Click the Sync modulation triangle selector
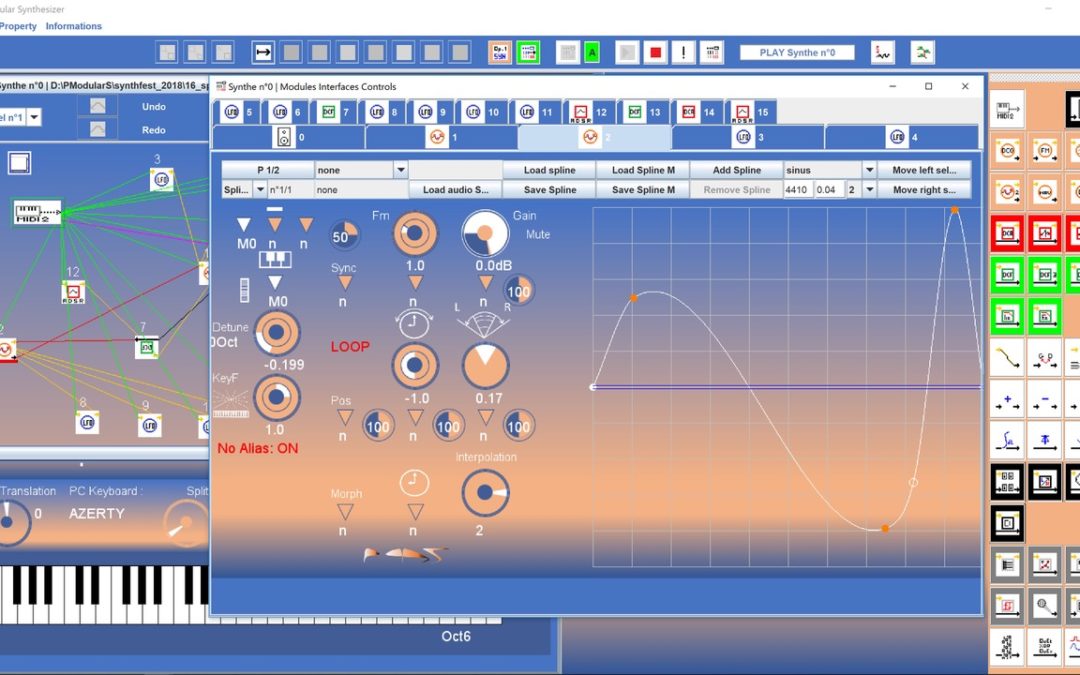 point(344,283)
